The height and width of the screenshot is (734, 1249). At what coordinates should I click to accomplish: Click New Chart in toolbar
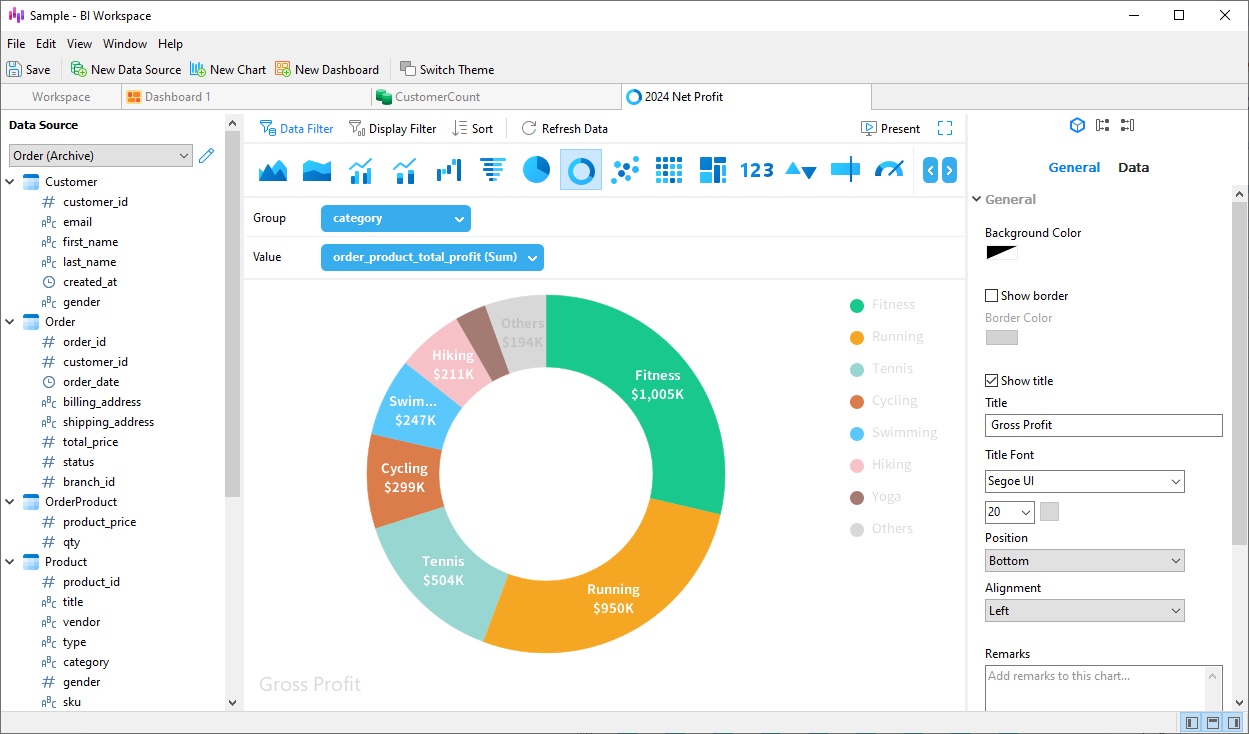[x=228, y=69]
